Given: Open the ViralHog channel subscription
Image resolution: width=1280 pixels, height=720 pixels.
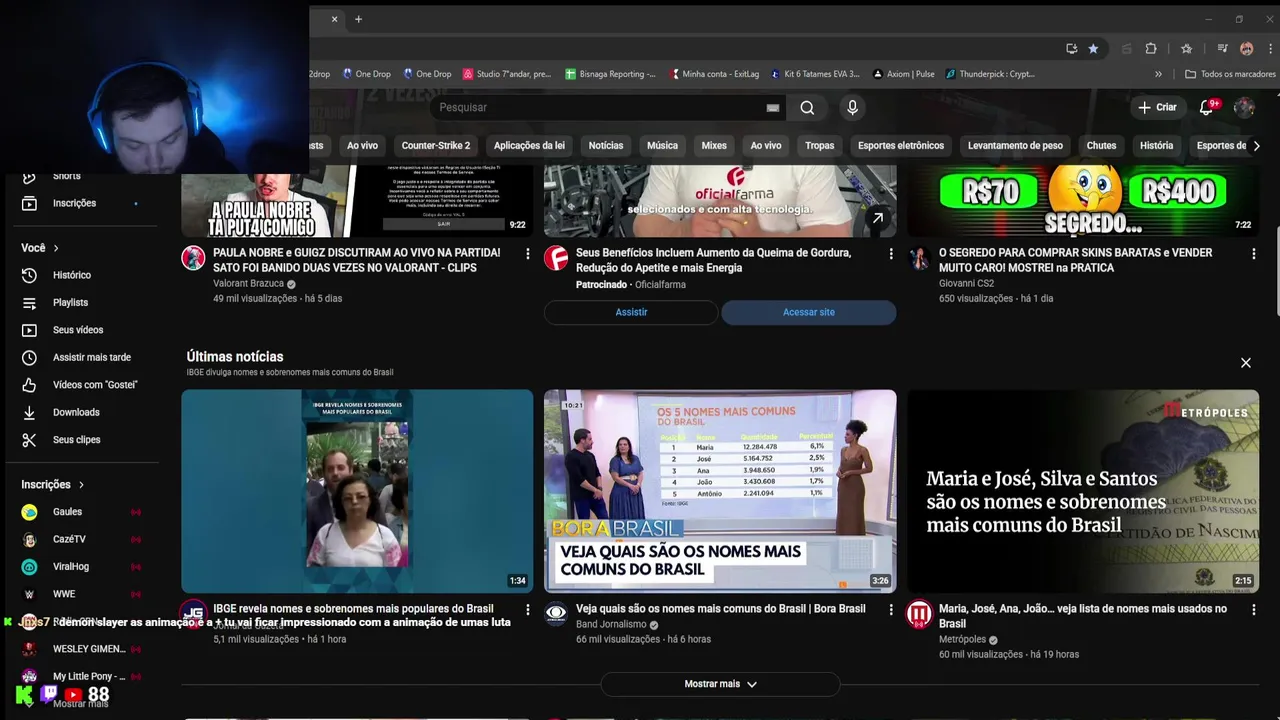Looking at the screenshot, I should [80, 567].
